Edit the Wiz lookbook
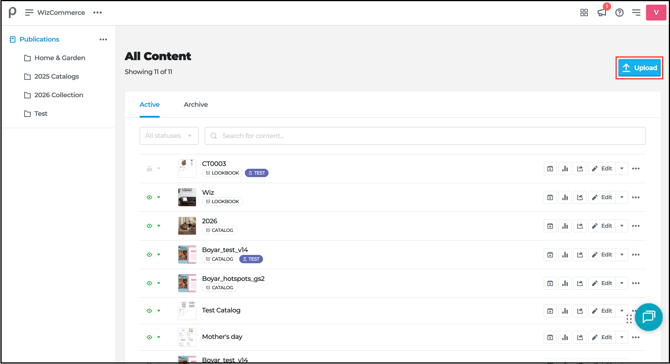 coord(602,197)
